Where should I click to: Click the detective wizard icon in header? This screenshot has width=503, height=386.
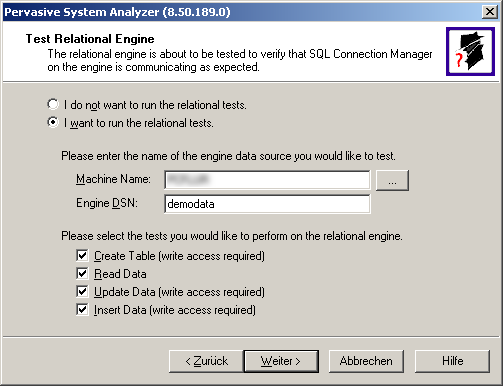click(470, 52)
